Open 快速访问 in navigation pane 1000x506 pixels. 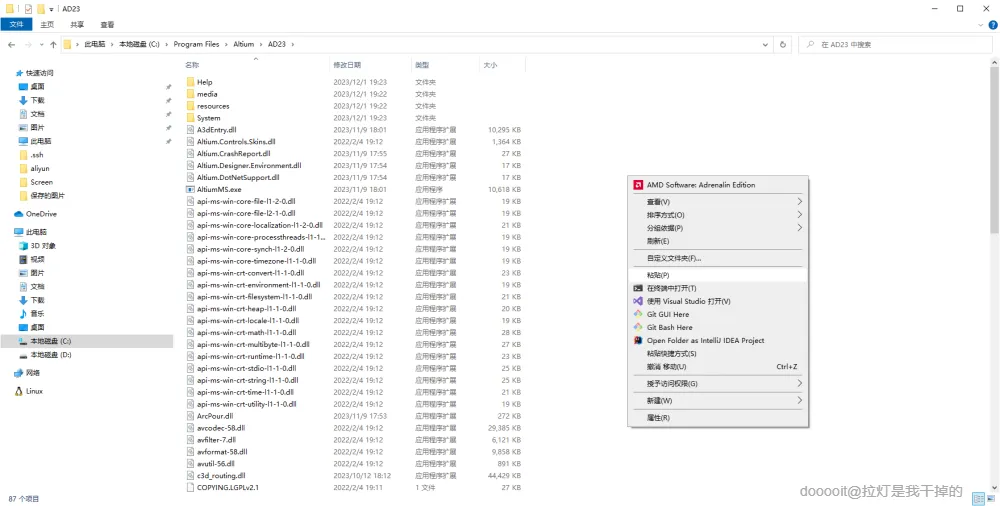tap(34, 73)
